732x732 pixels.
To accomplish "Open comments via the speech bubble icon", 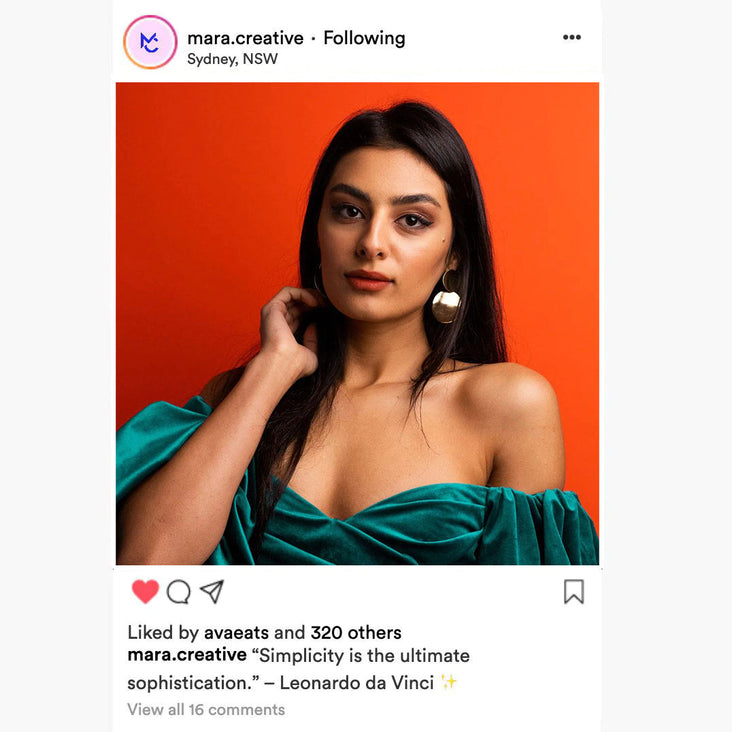I will pos(179,592).
